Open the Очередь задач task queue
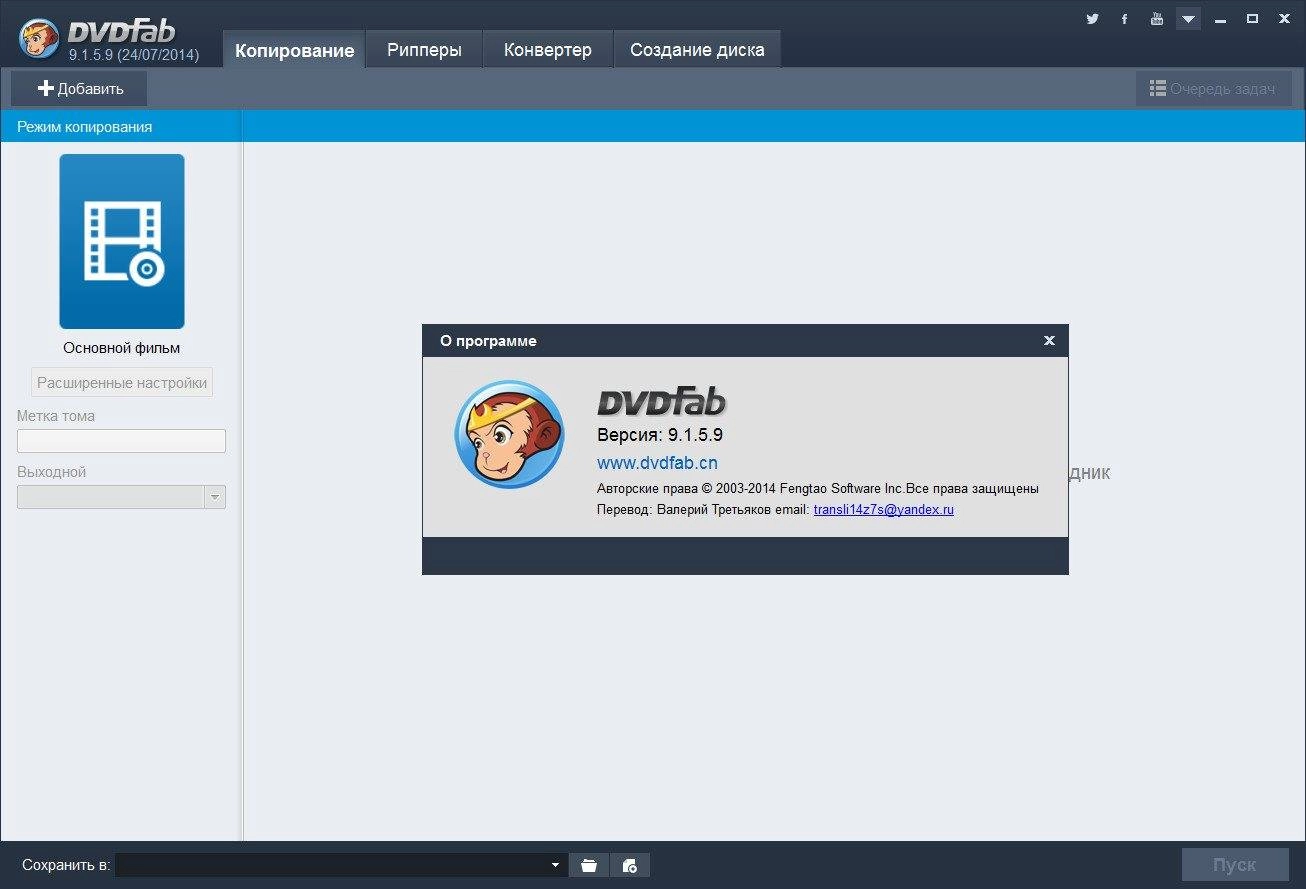This screenshot has height=889, width=1306. (x=1213, y=88)
